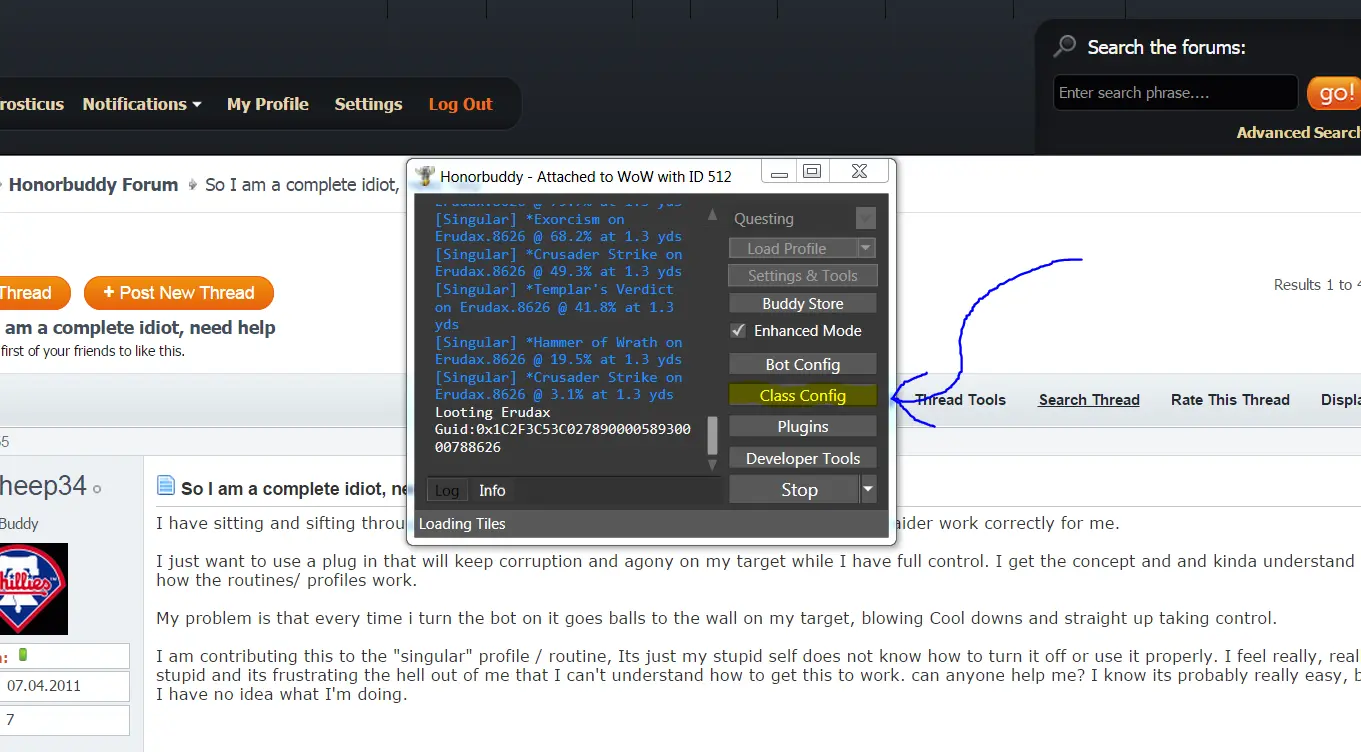This screenshot has width=1361, height=752.
Task: Click the orange go! search button
Action: coord(1333,93)
